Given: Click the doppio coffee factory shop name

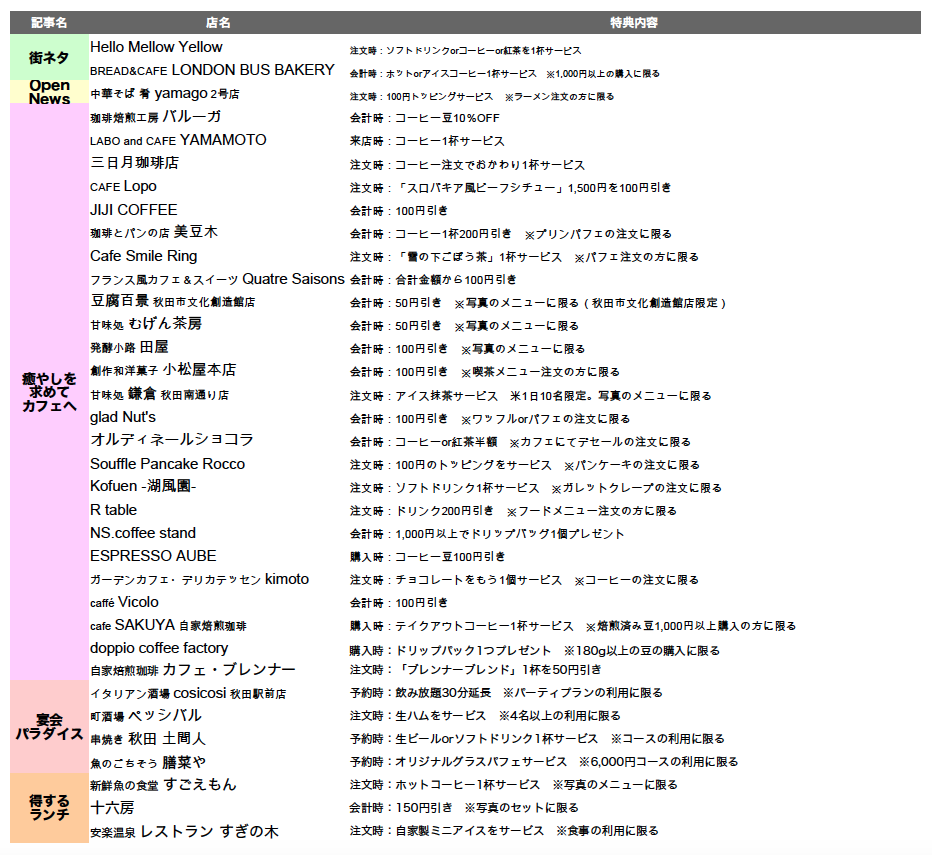Looking at the screenshot, I should pyautogui.click(x=159, y=648).
